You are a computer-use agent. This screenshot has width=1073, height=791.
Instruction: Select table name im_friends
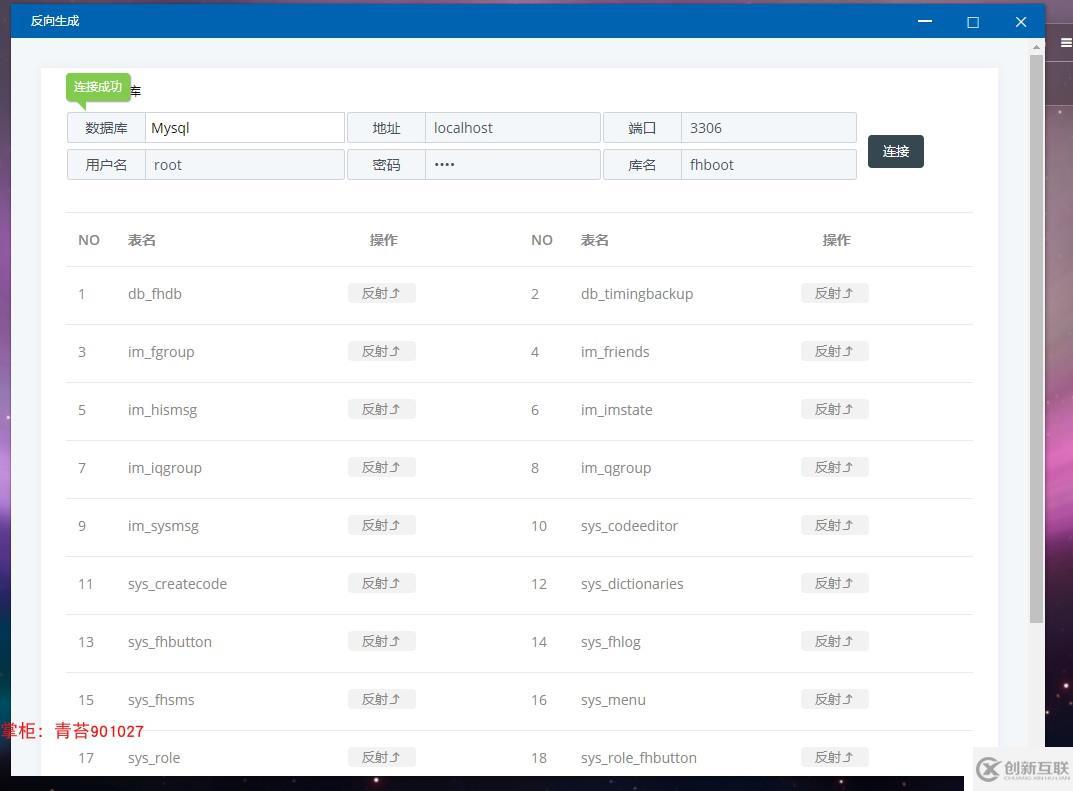(x=615, y=352)
